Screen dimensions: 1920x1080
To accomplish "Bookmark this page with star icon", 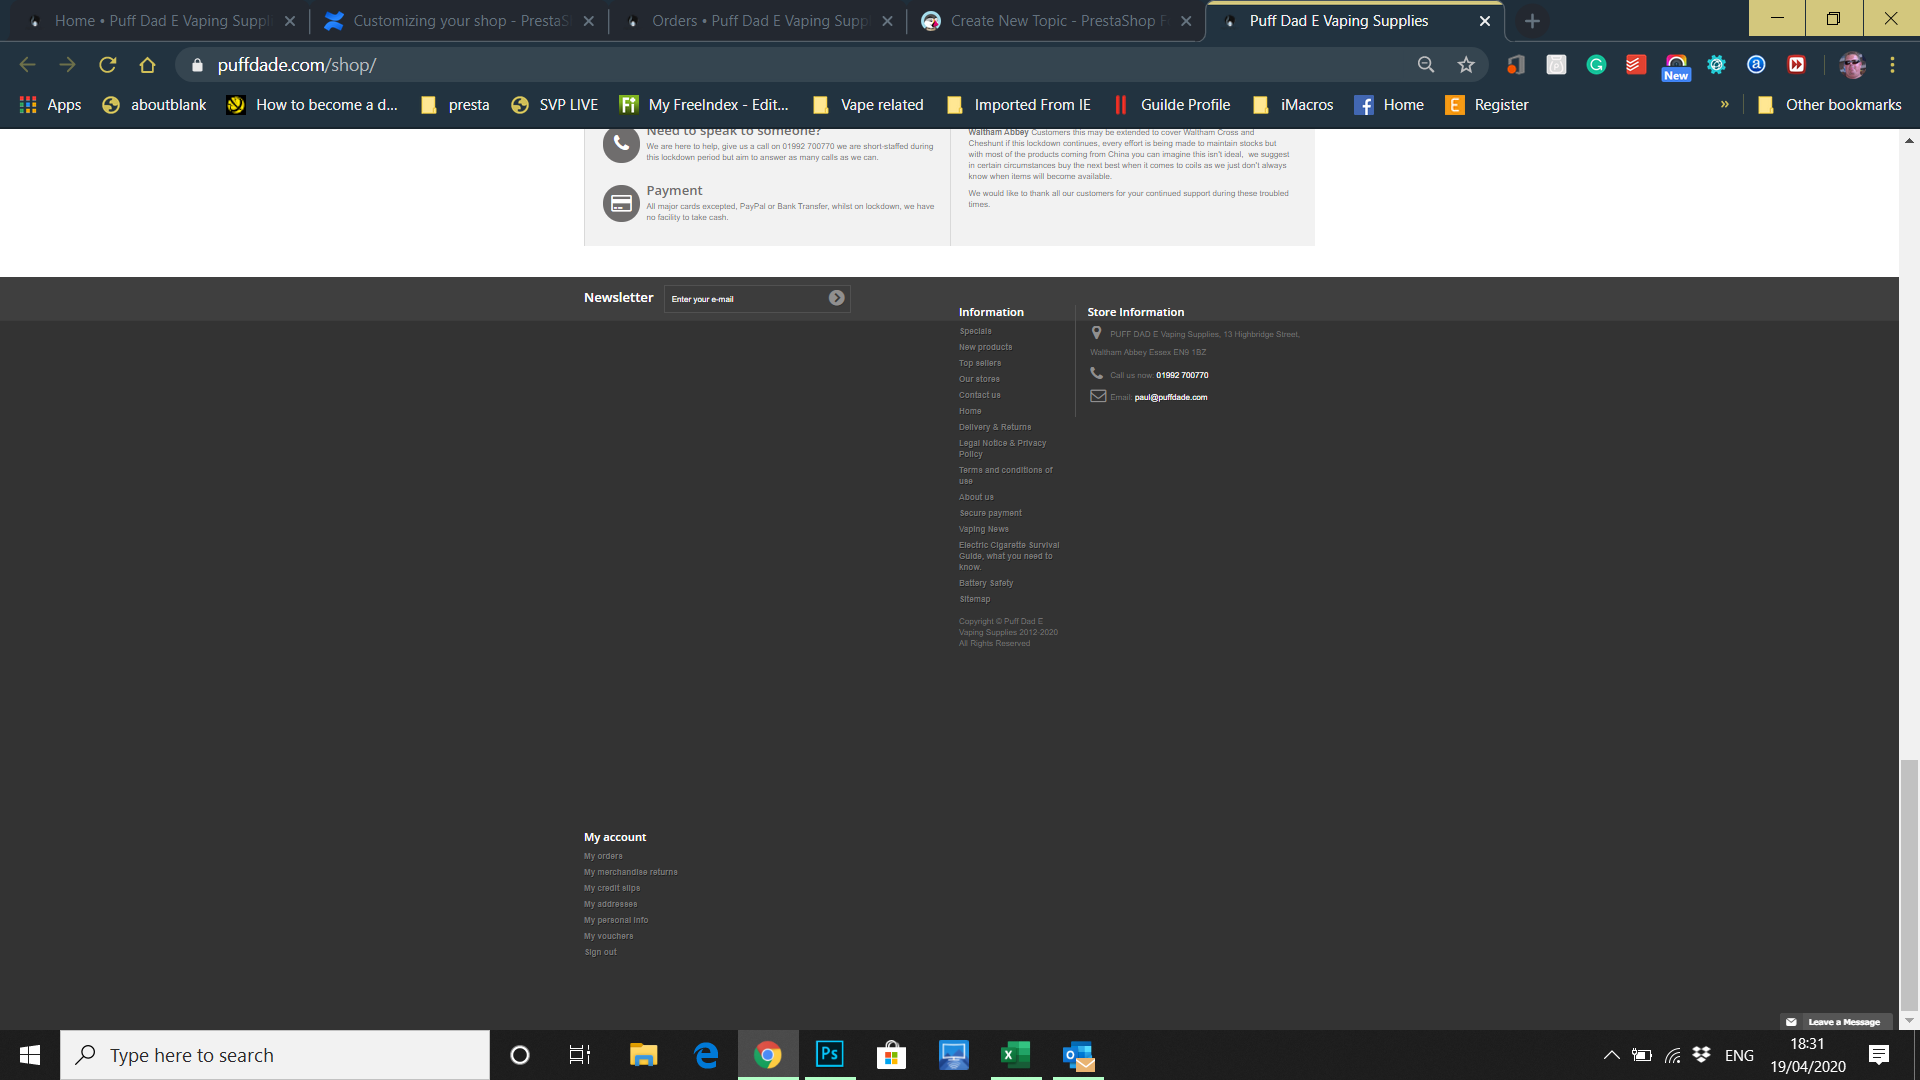I will 1466,65.
